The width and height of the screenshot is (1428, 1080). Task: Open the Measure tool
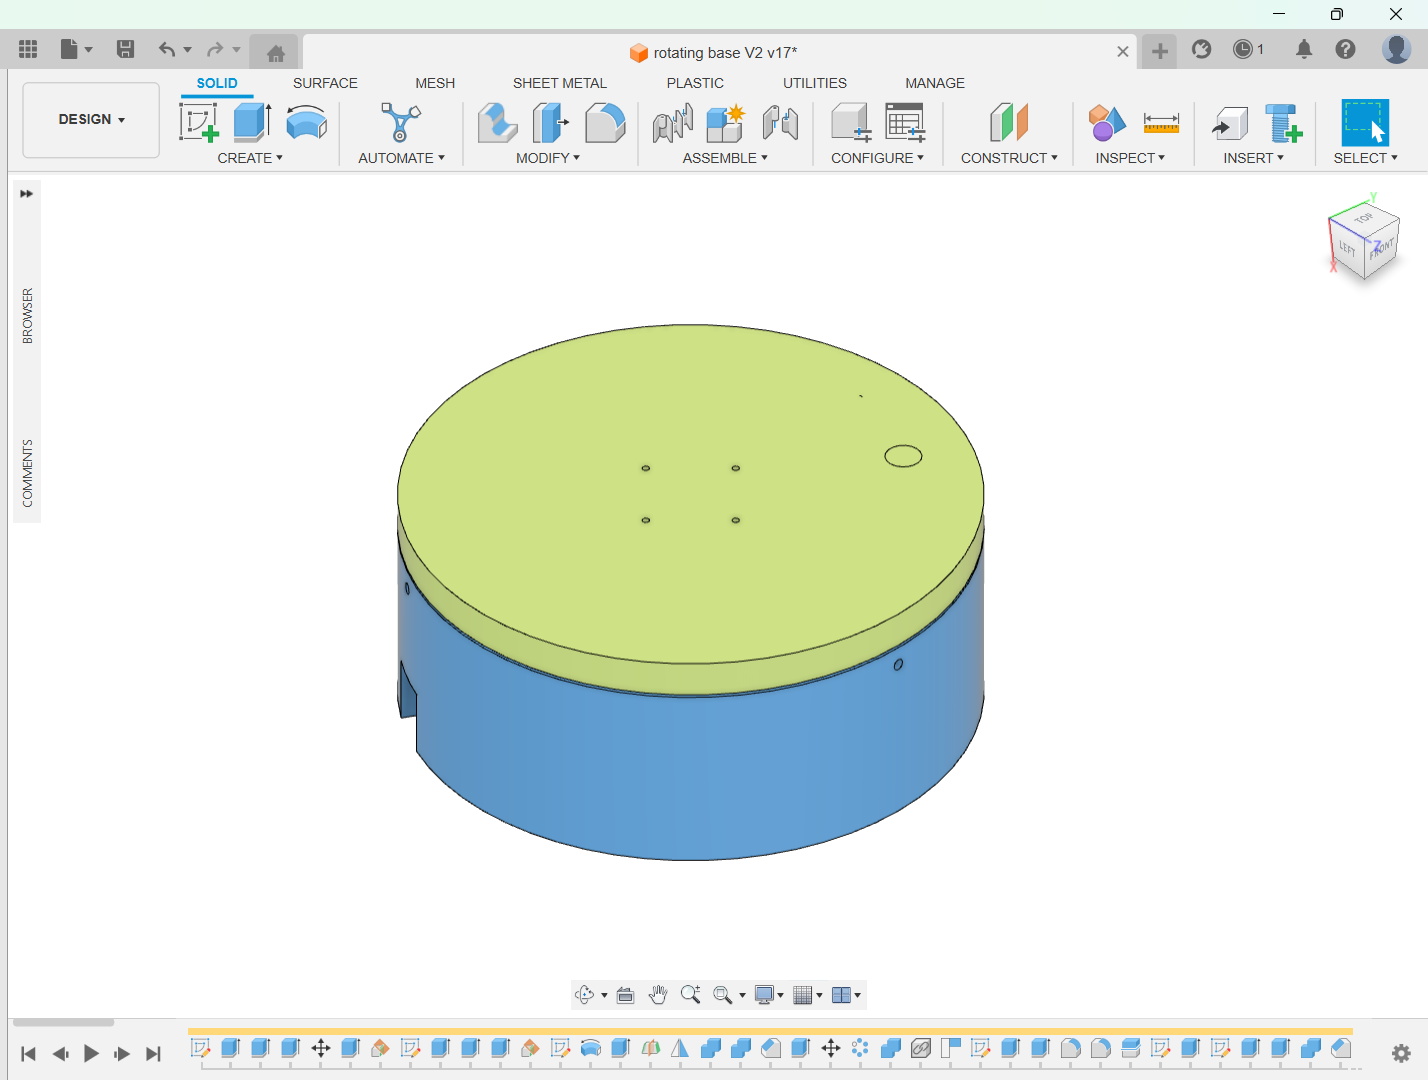click(1161, 123)
